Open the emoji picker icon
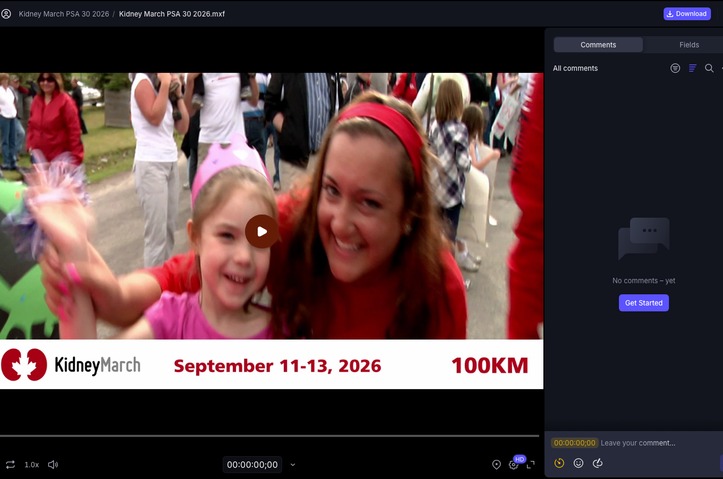723x479 pixels. coord(578,463)
